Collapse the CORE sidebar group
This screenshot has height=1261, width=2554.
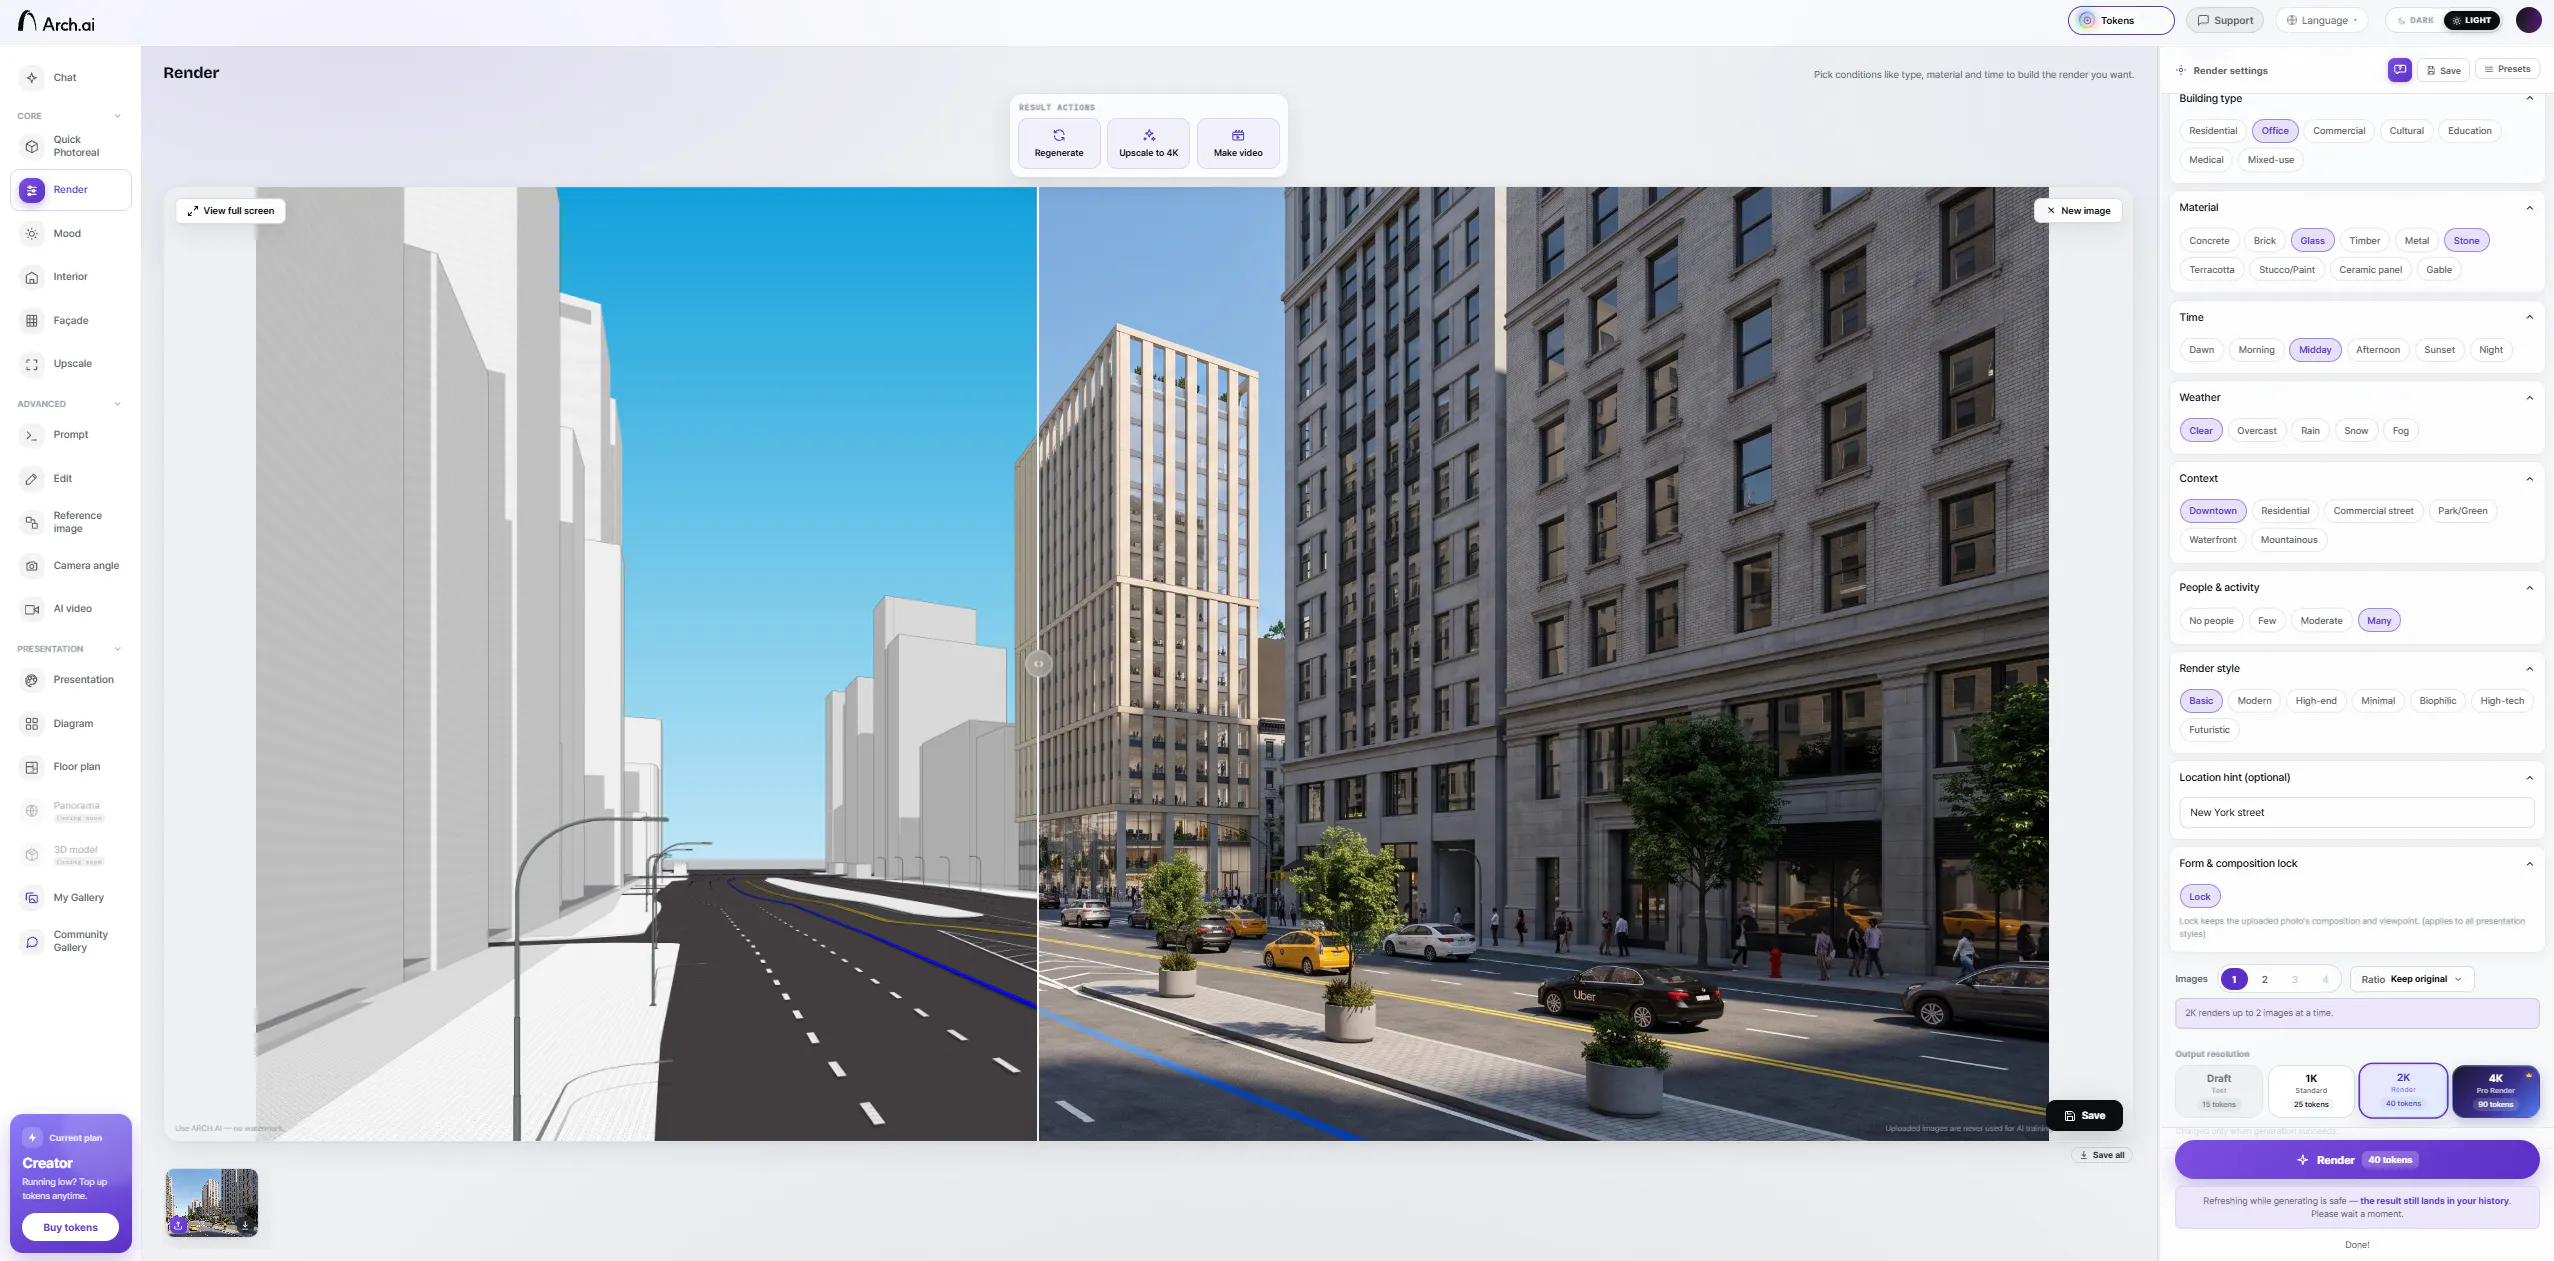coord(117,116)
